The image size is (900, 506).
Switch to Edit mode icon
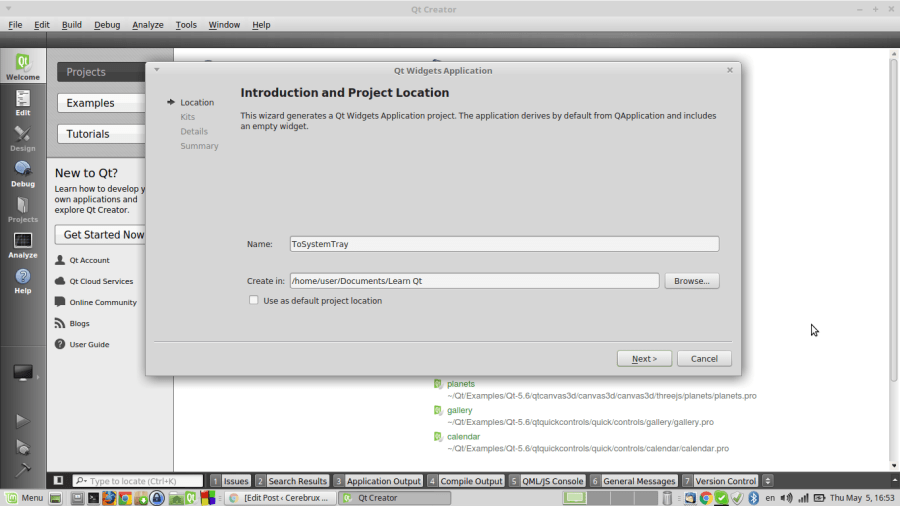tap(23, 103)
